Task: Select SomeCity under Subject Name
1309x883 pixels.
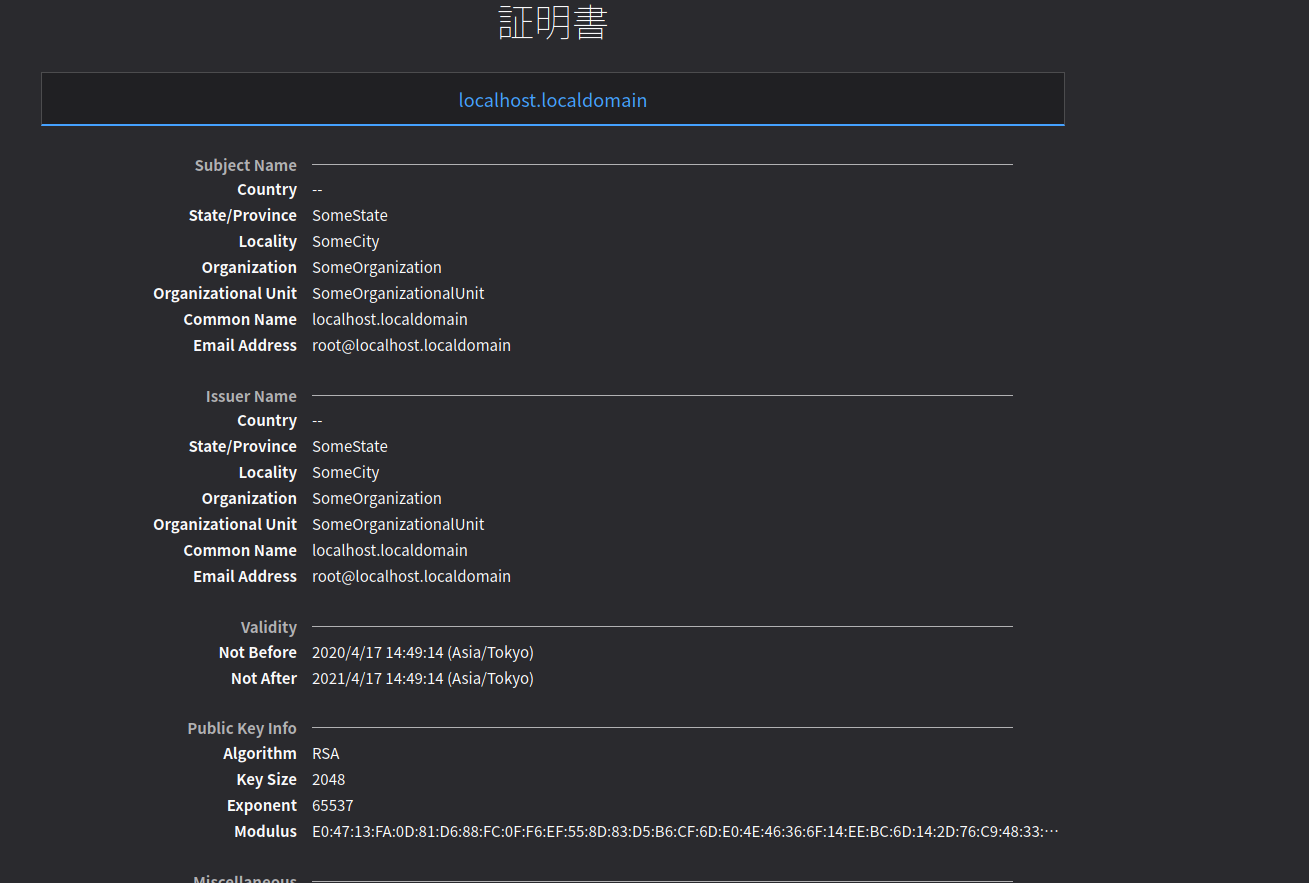Action: click(x=346, y=242)
